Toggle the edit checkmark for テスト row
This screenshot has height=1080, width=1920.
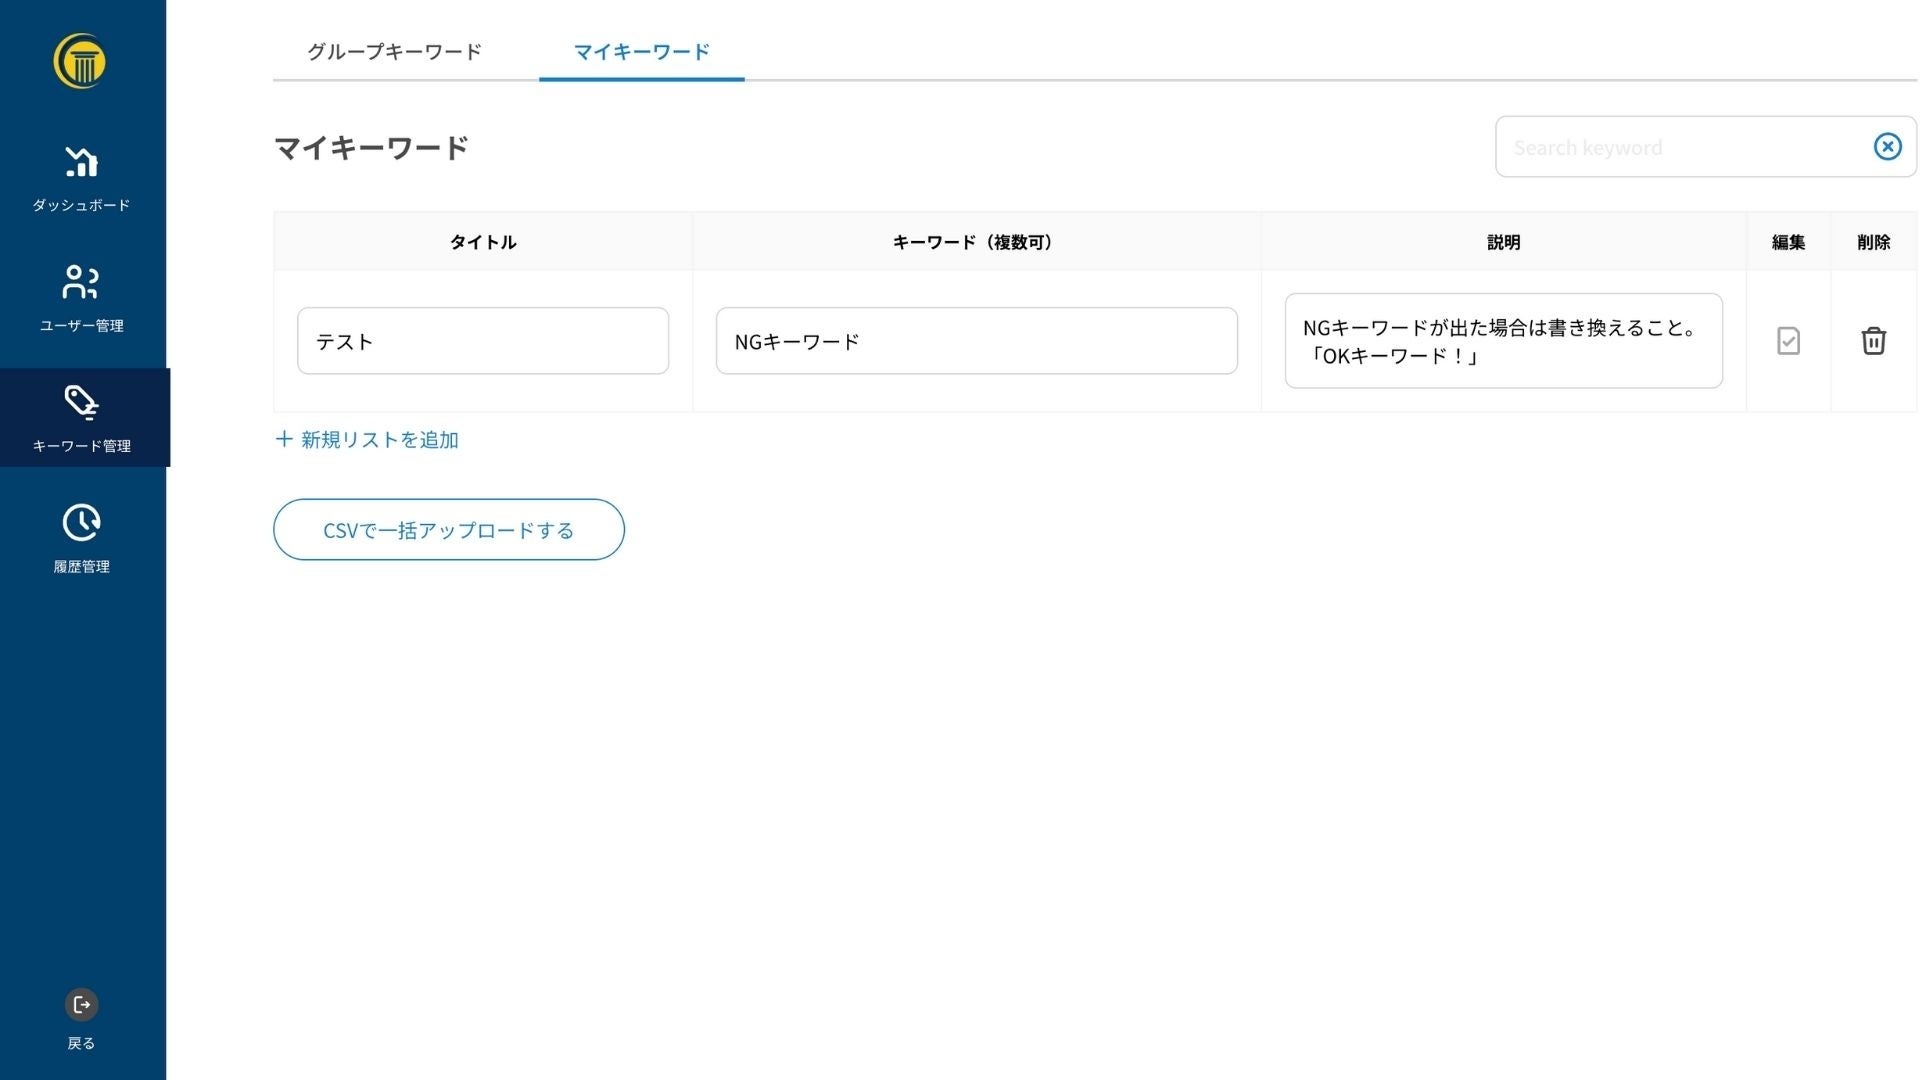(x=1788, y=341)
